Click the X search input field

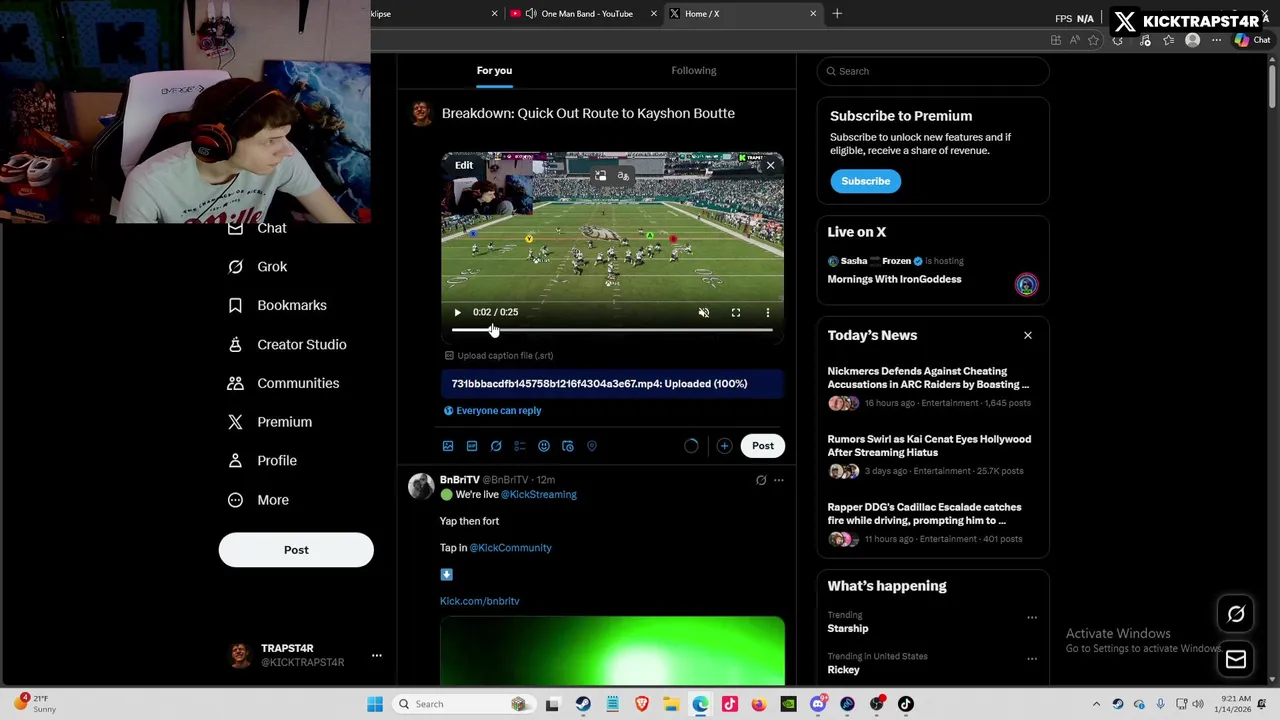click(x=933, y=71)
